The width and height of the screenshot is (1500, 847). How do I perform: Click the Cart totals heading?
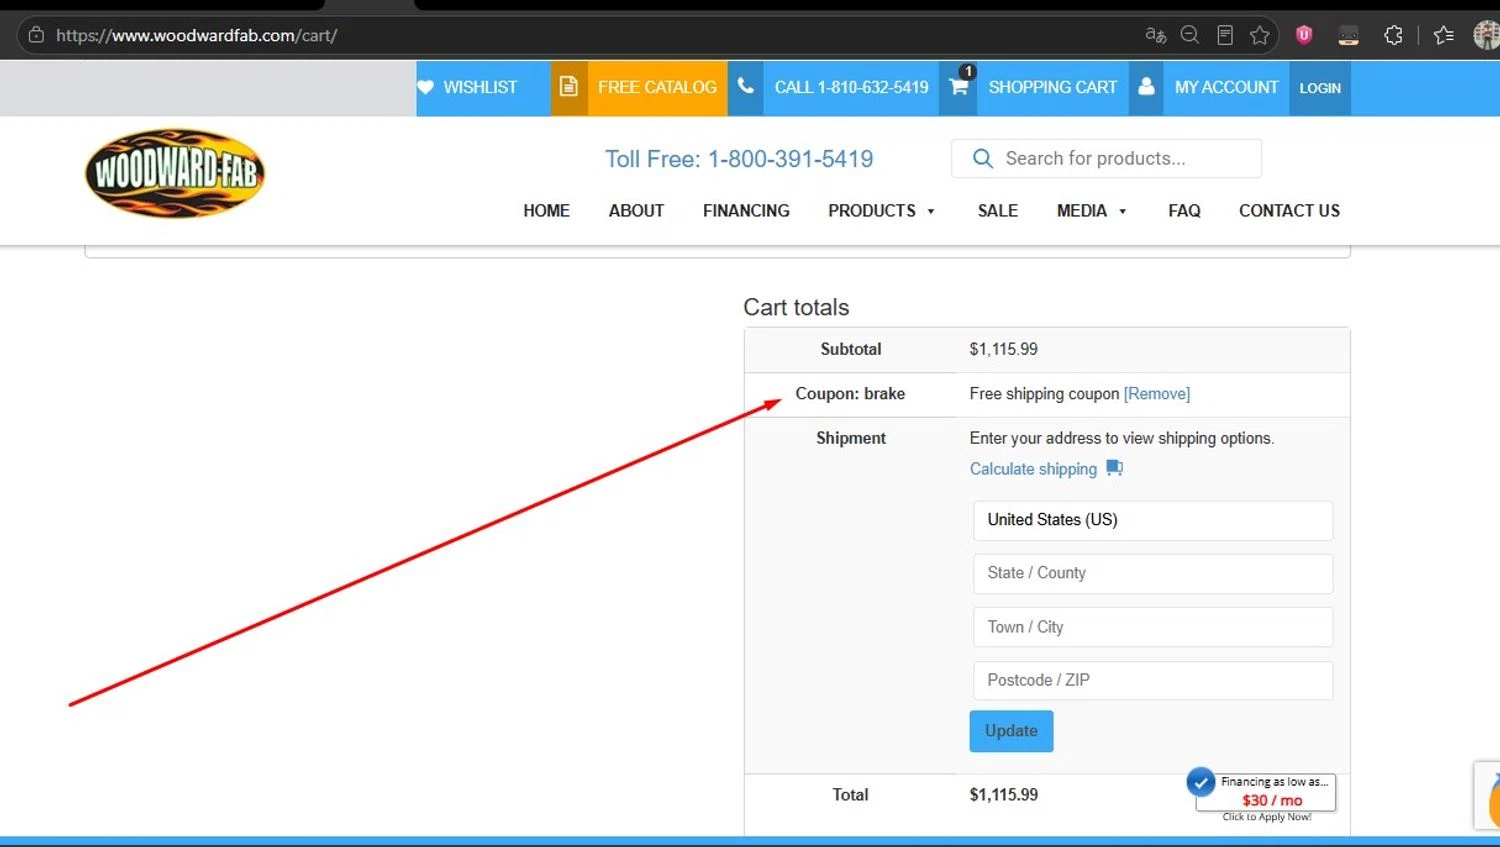[796, 307]
